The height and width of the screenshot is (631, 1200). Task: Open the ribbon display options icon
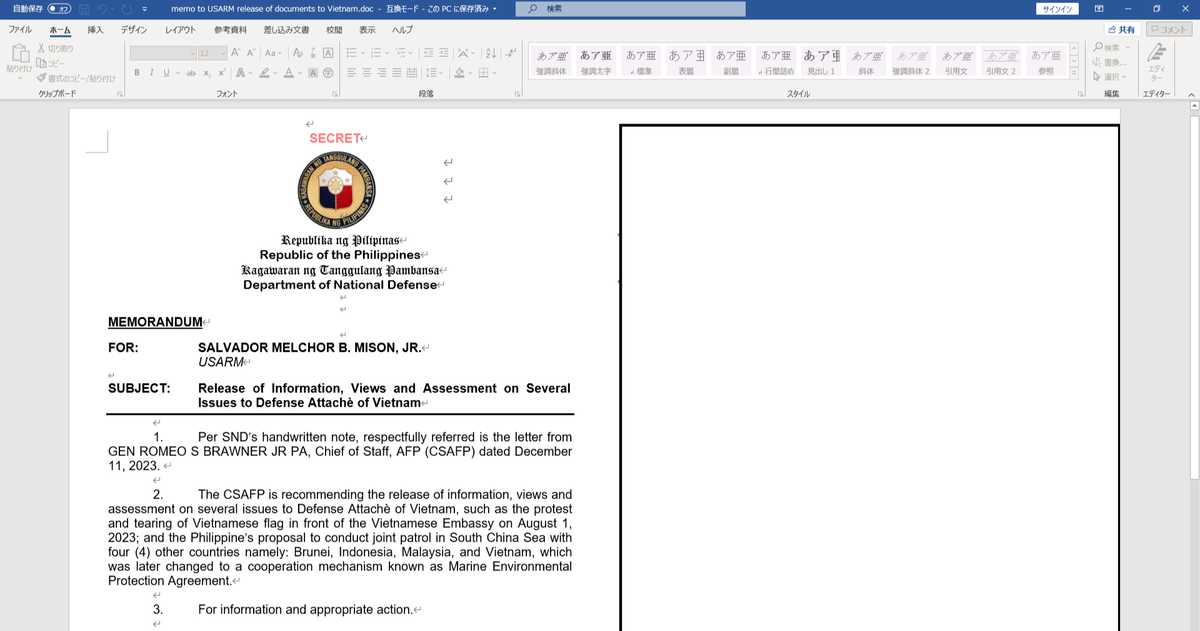point(1098,8)
